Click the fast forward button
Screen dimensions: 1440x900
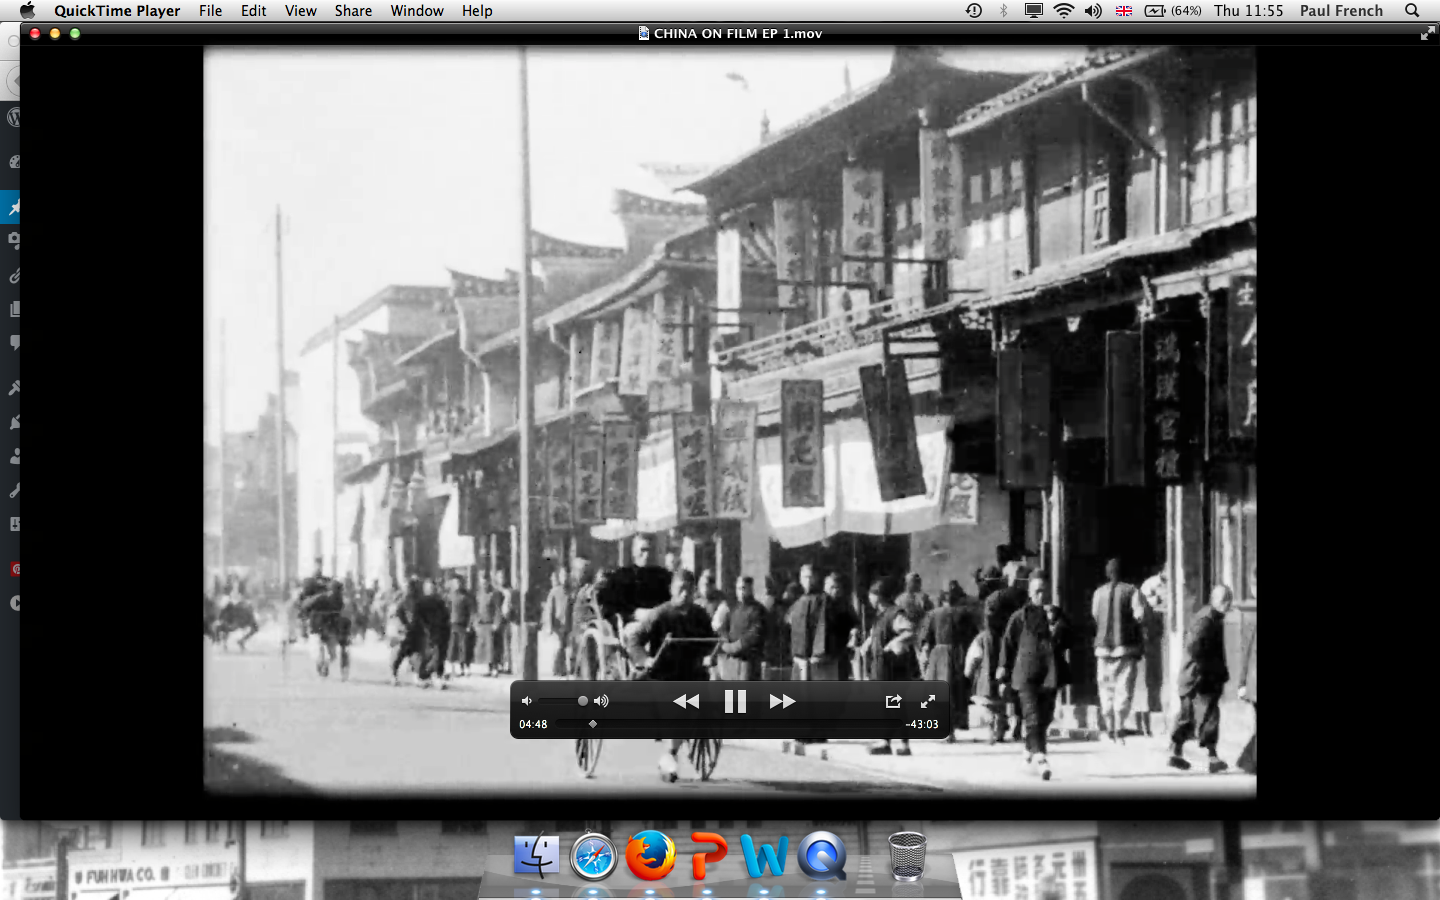pyautogui.click(x=782, y=701)
